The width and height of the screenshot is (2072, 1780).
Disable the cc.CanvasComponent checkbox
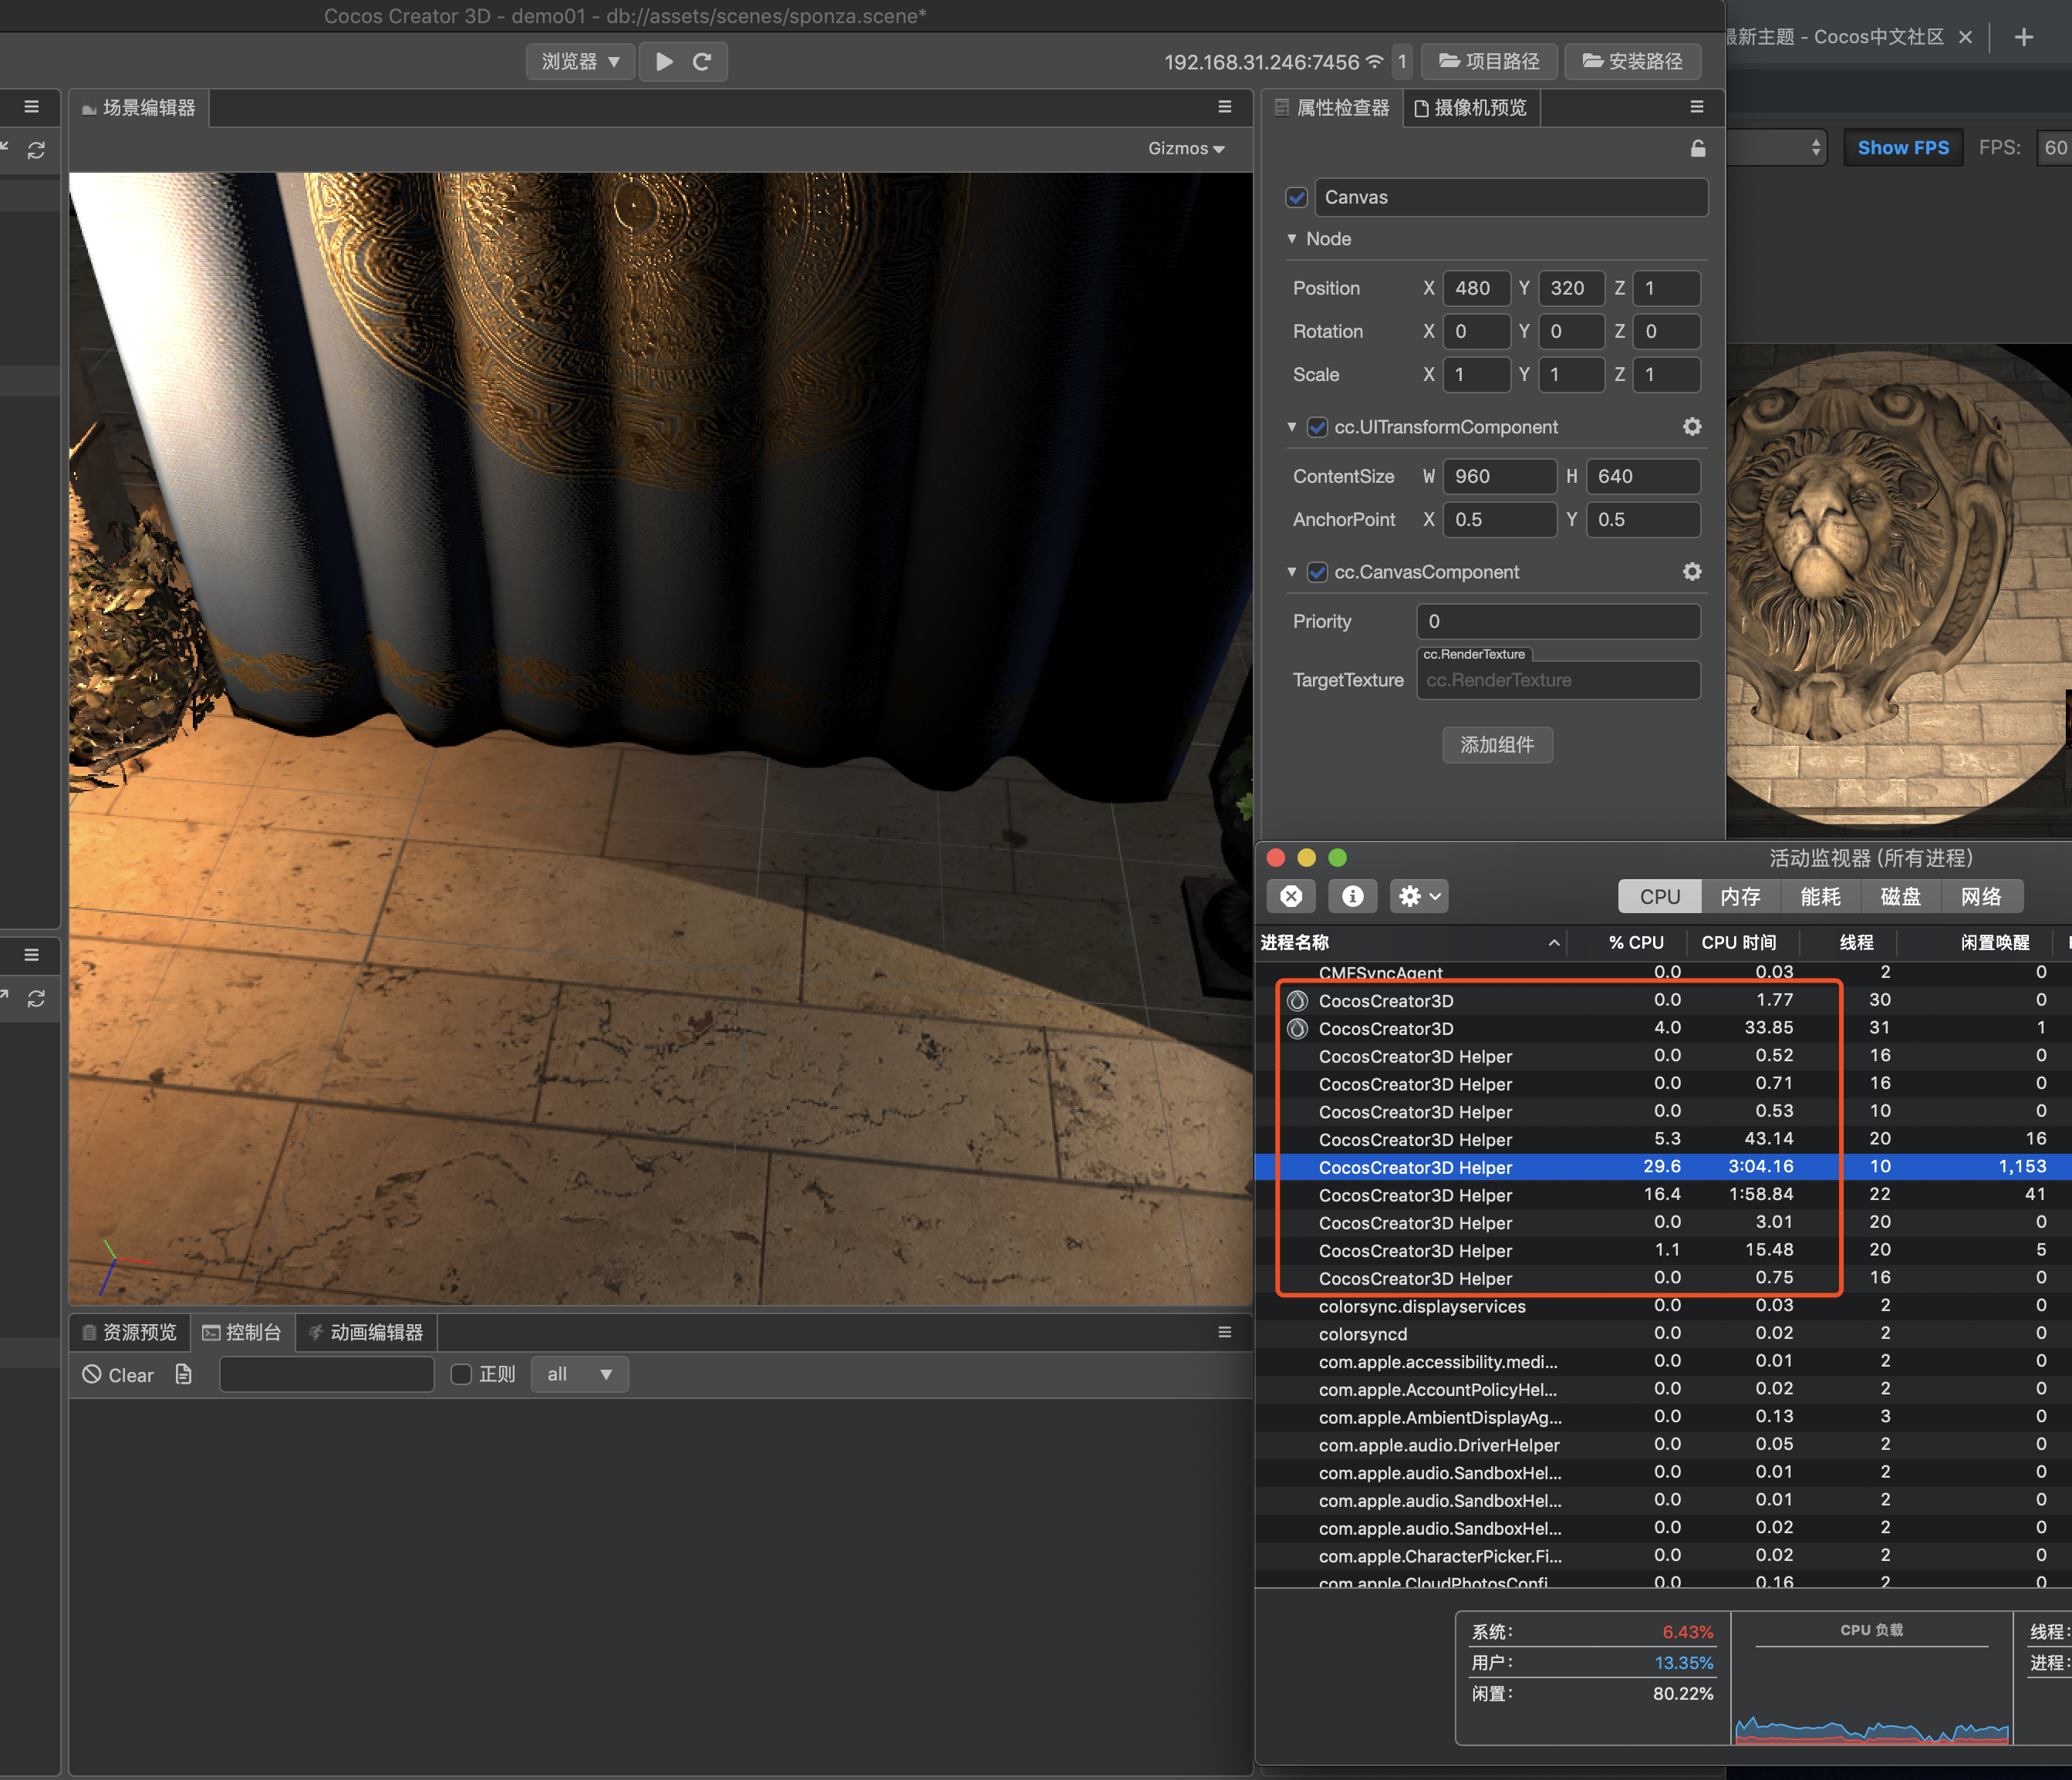point(1317,572)
